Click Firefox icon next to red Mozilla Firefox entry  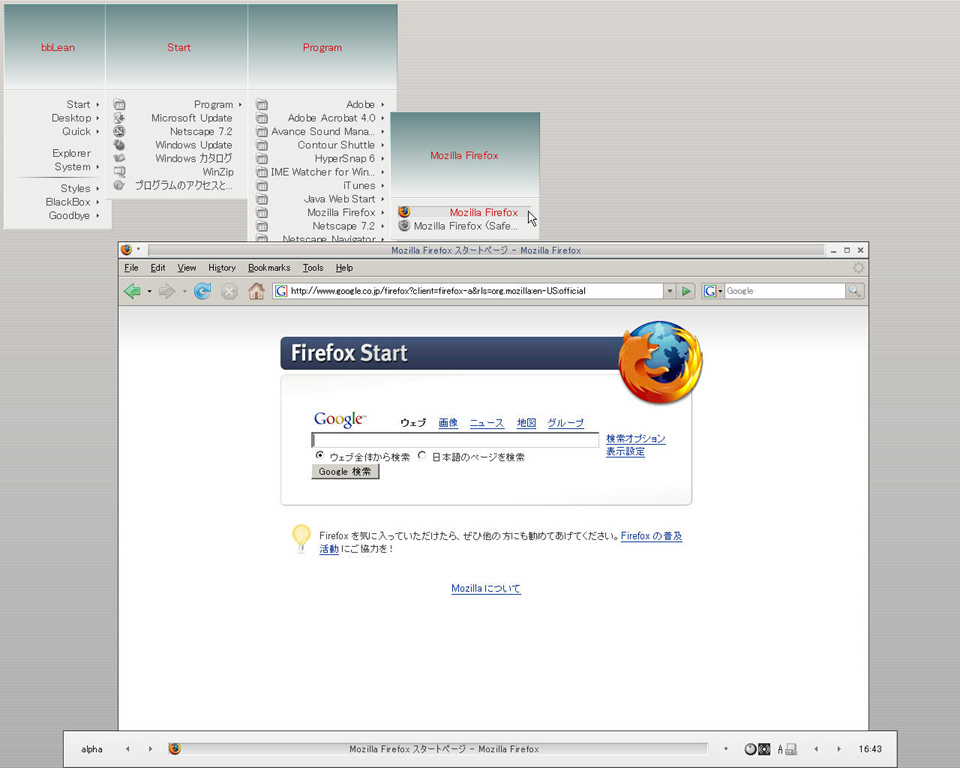(404, 212)
